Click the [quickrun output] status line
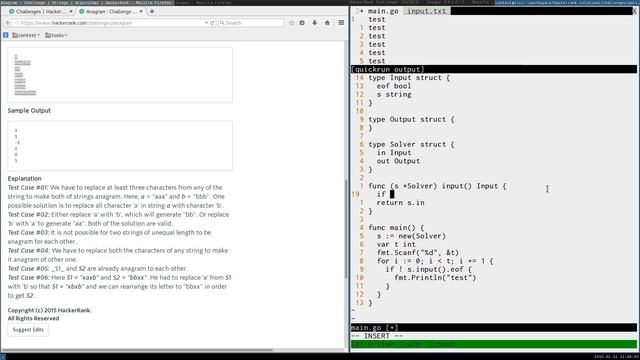Image resolution: width=640 pixels, height=360 pixels. (x=494, y=69)
